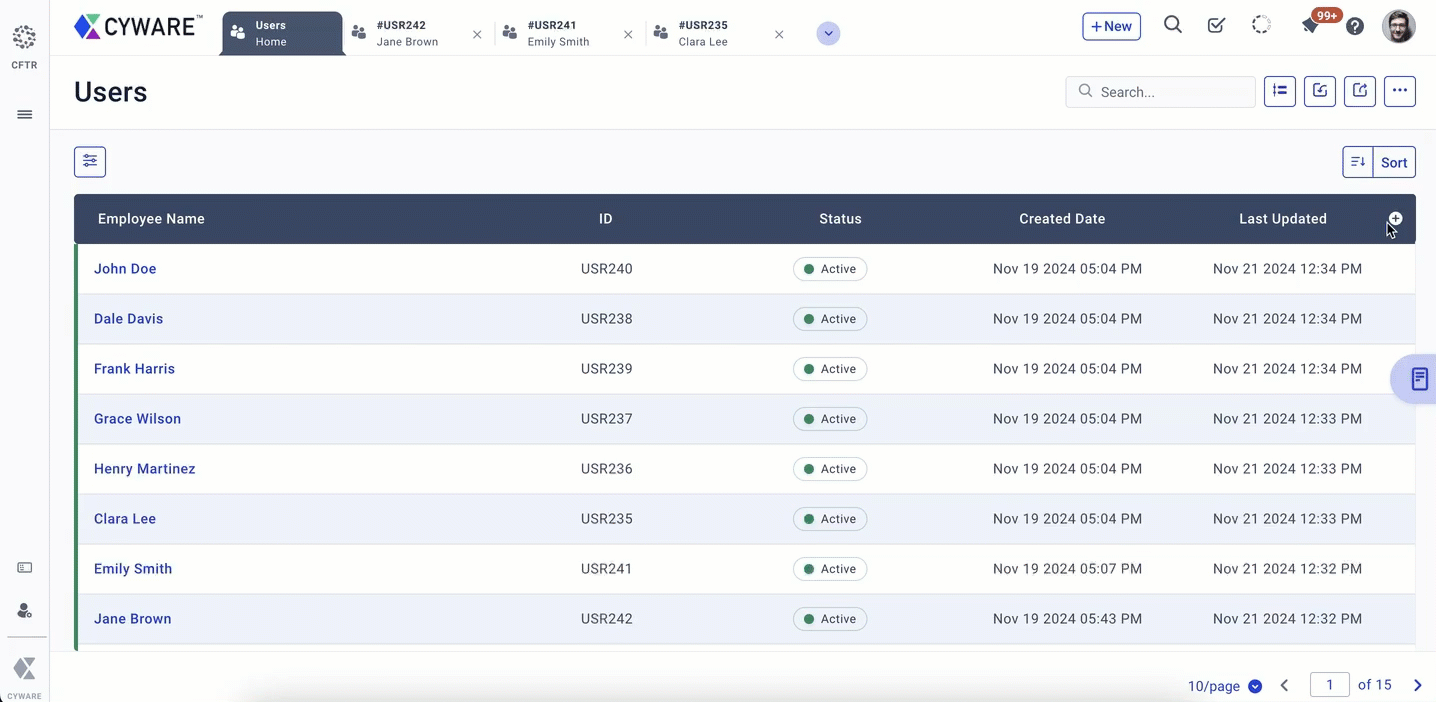The height and width of the screenshot is (702, 1436).
Task: Expand the hidden tabs dropdown arrow
Action: (x=828, y=34)
